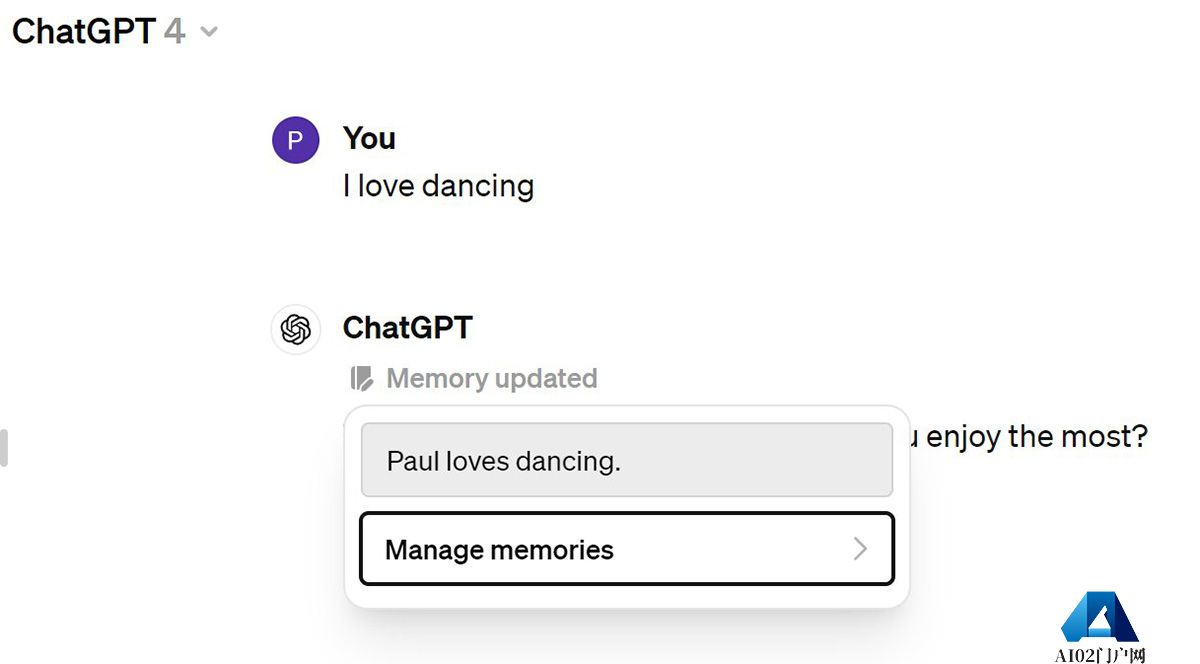This screenshot has width=1200, height=664.
Task: Open the model selector chevron near ChatGPT 4
Action: coord(209,32)
